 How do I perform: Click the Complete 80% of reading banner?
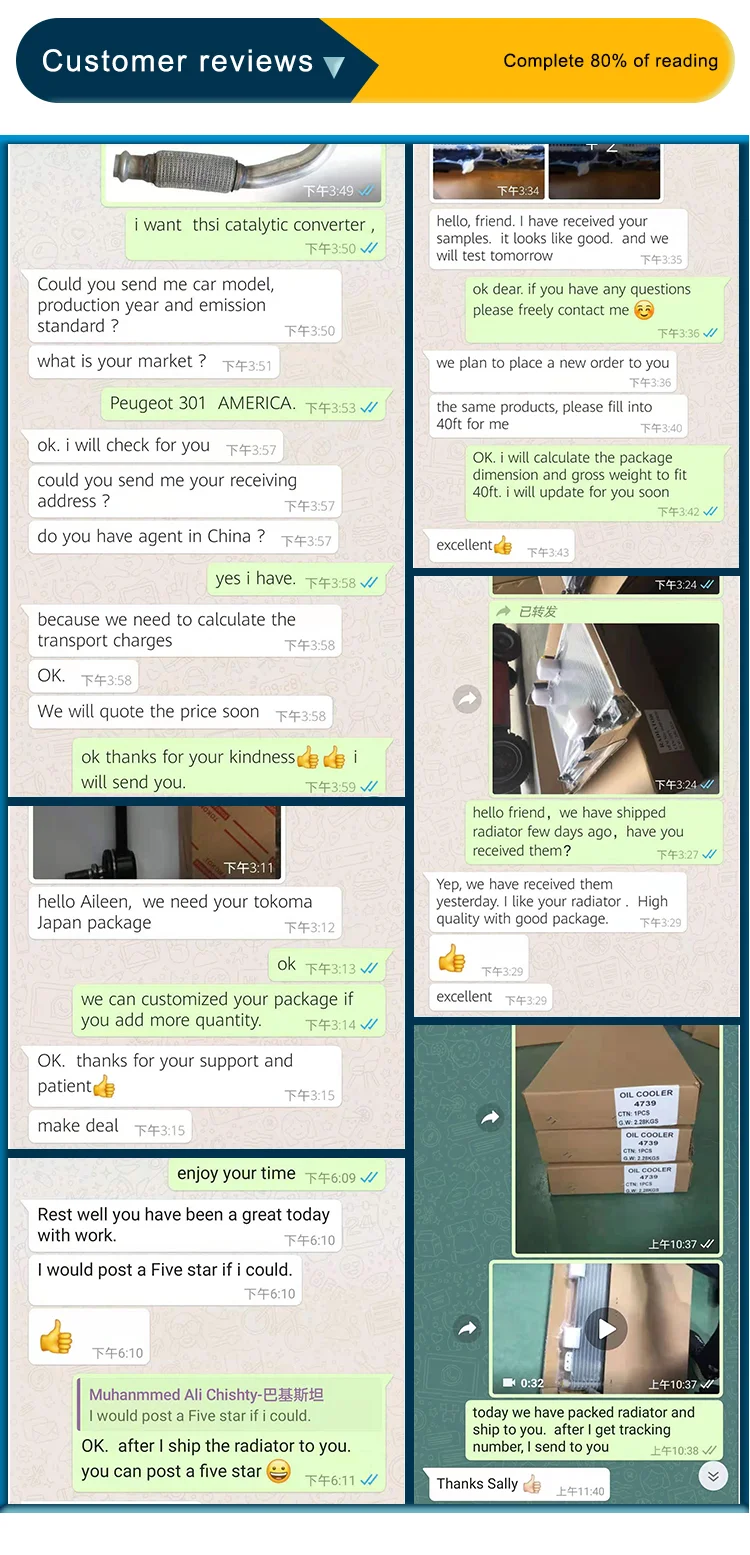click(610, 61)
